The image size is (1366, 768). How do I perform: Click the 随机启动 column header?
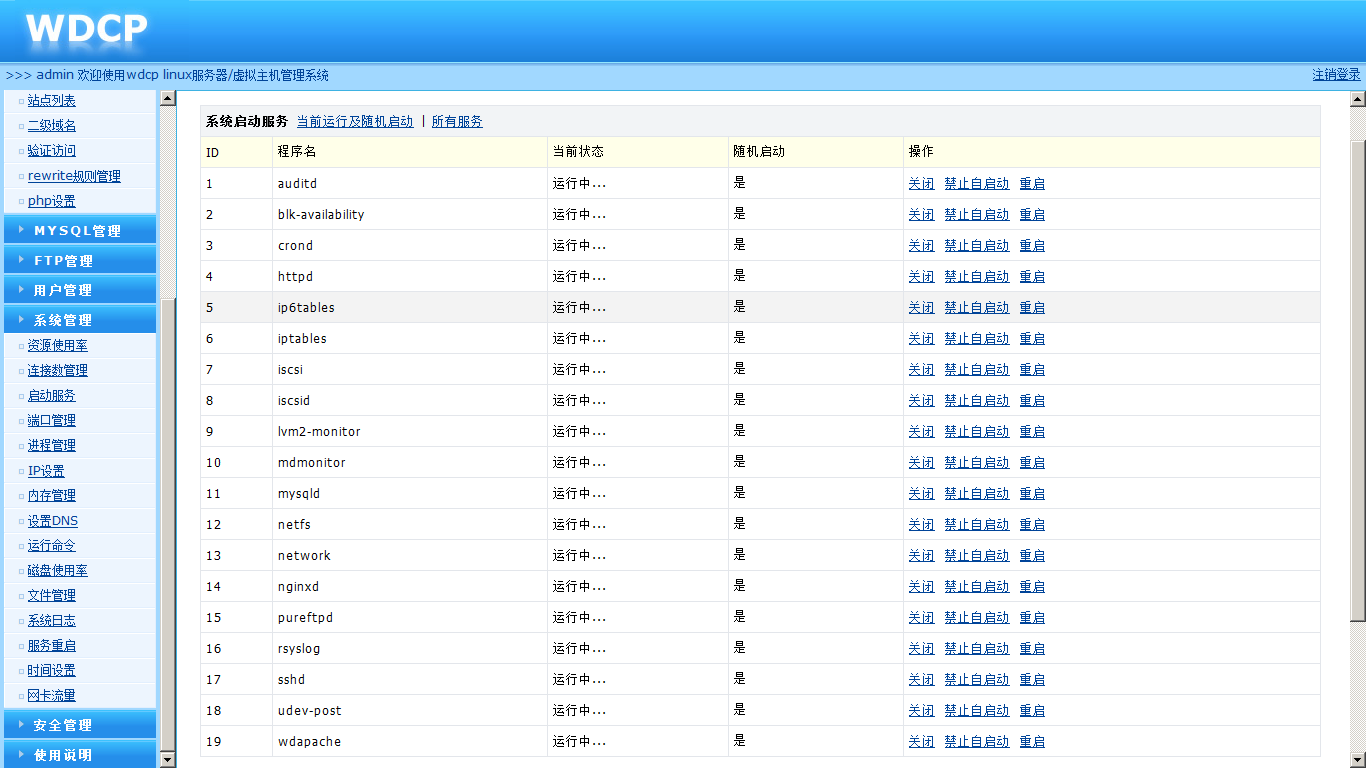816,152
